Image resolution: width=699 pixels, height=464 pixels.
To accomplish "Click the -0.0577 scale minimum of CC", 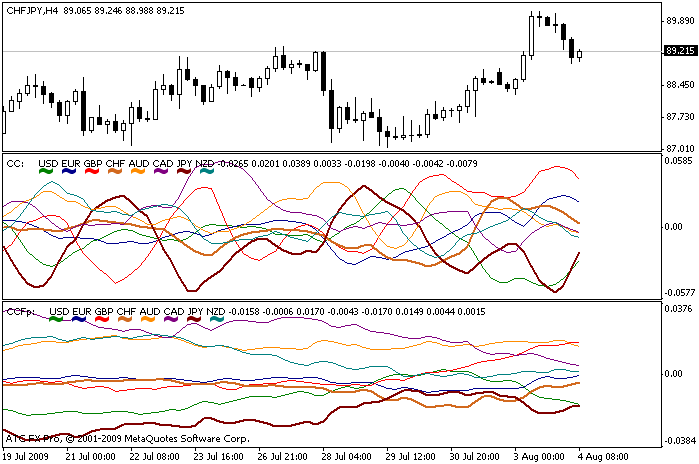I will coord(680,293).
